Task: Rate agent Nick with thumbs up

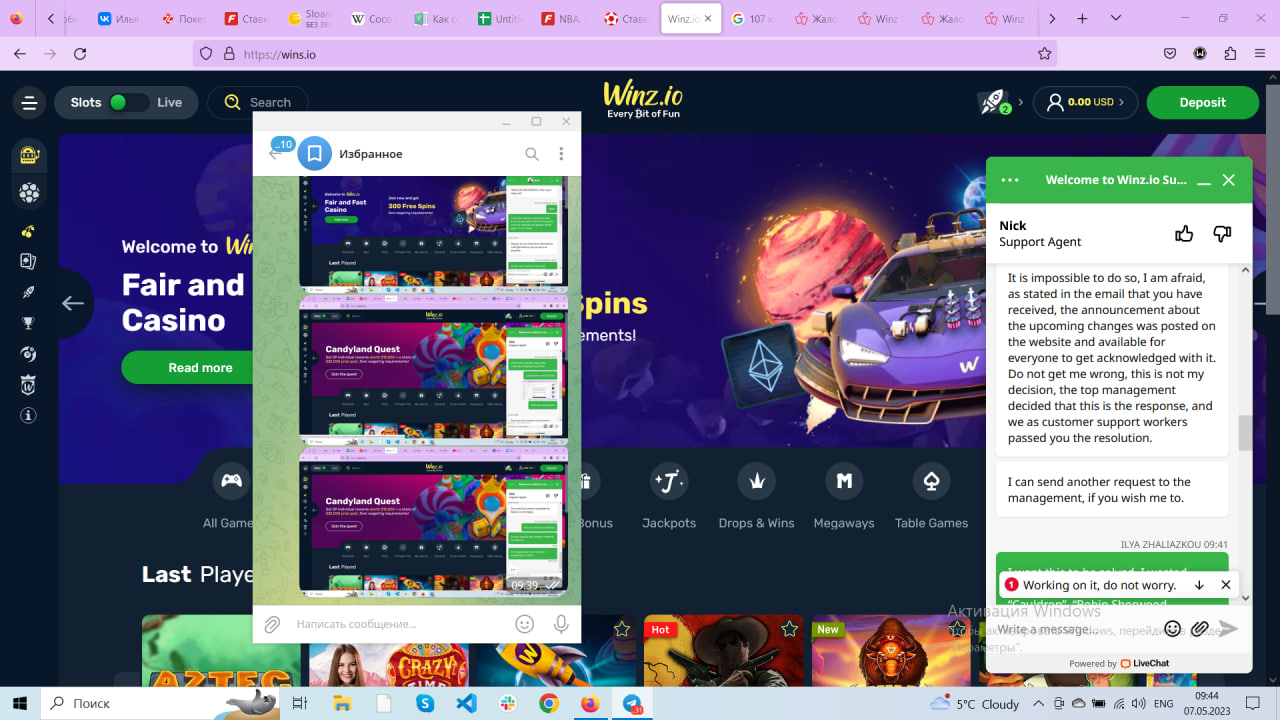Action: tap(1185, 234)
